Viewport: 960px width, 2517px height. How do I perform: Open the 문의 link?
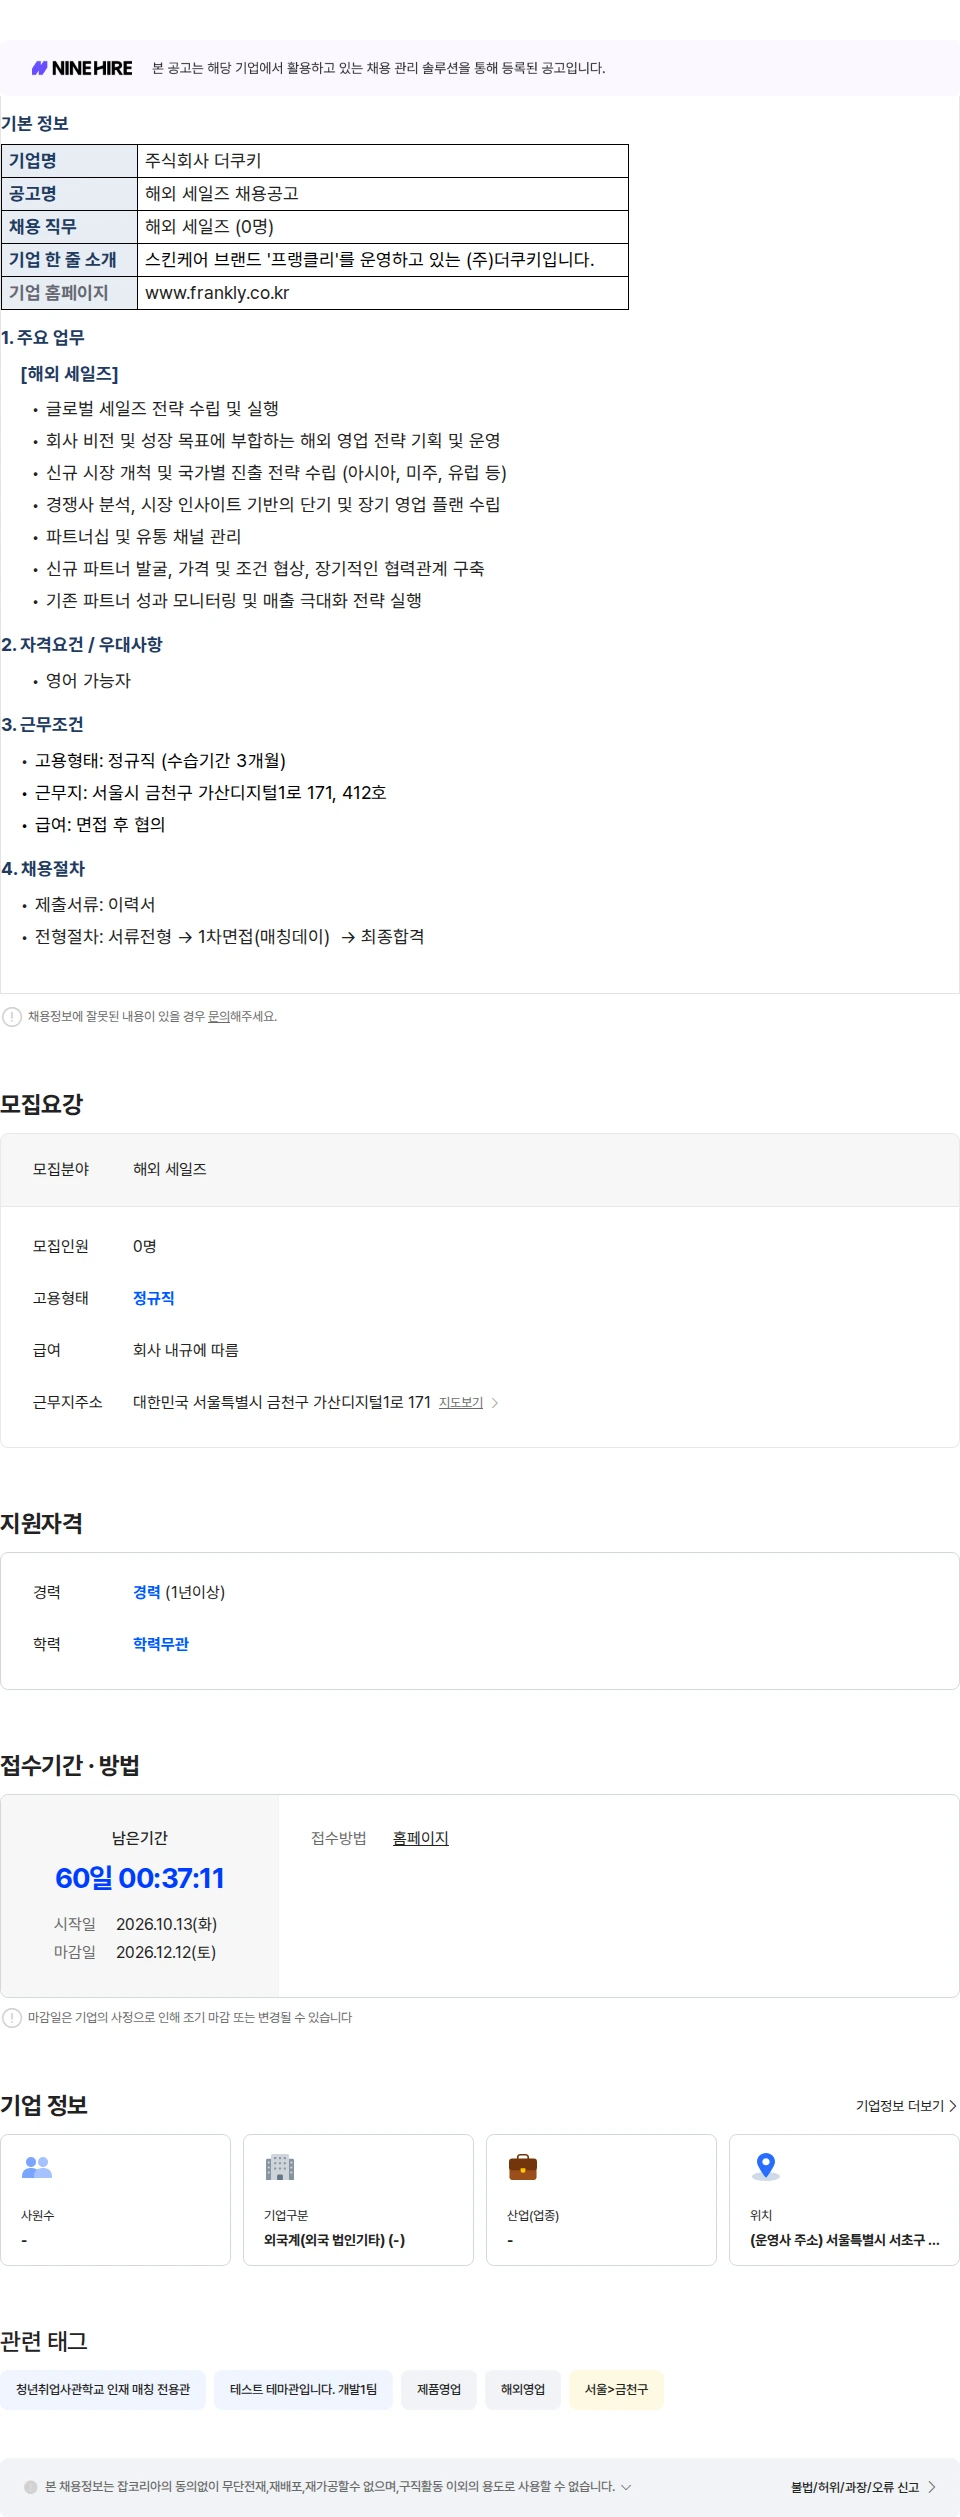point(218,1016)
